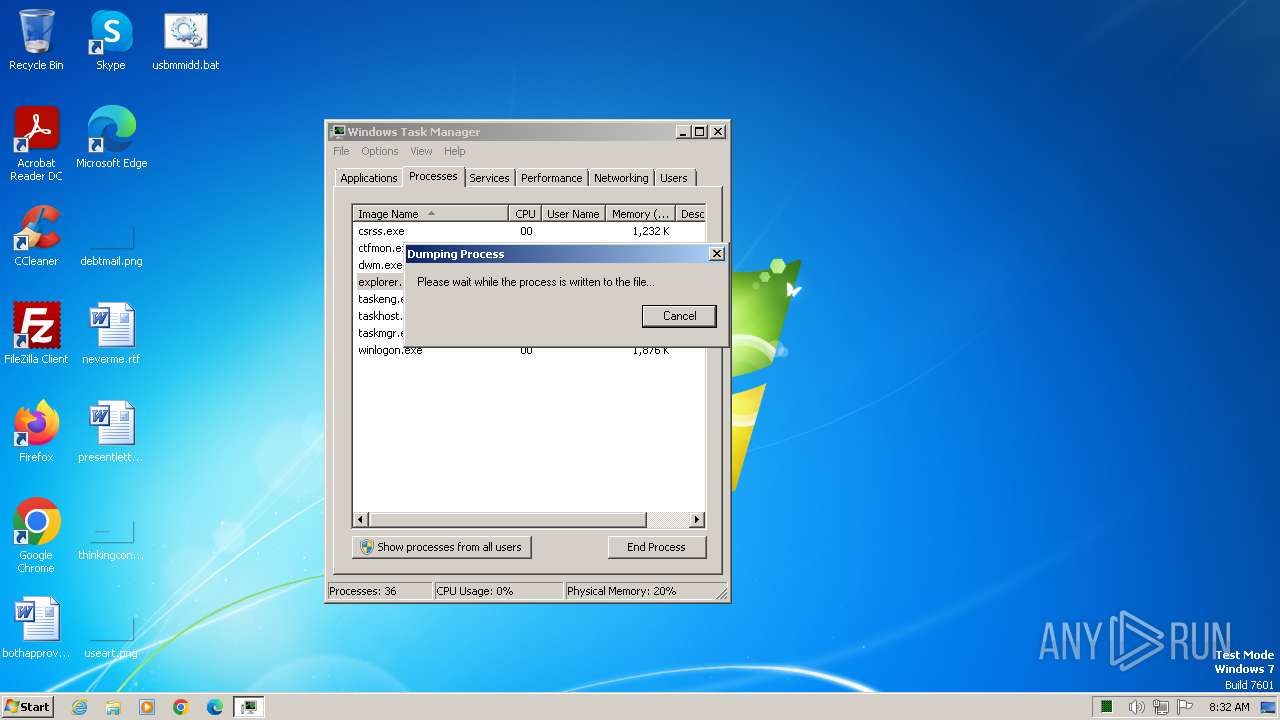The height and width of the screenshot is (720, 1280).
Task: Click the 8:32 AM taskbar clock
Action: point(1229,707)
